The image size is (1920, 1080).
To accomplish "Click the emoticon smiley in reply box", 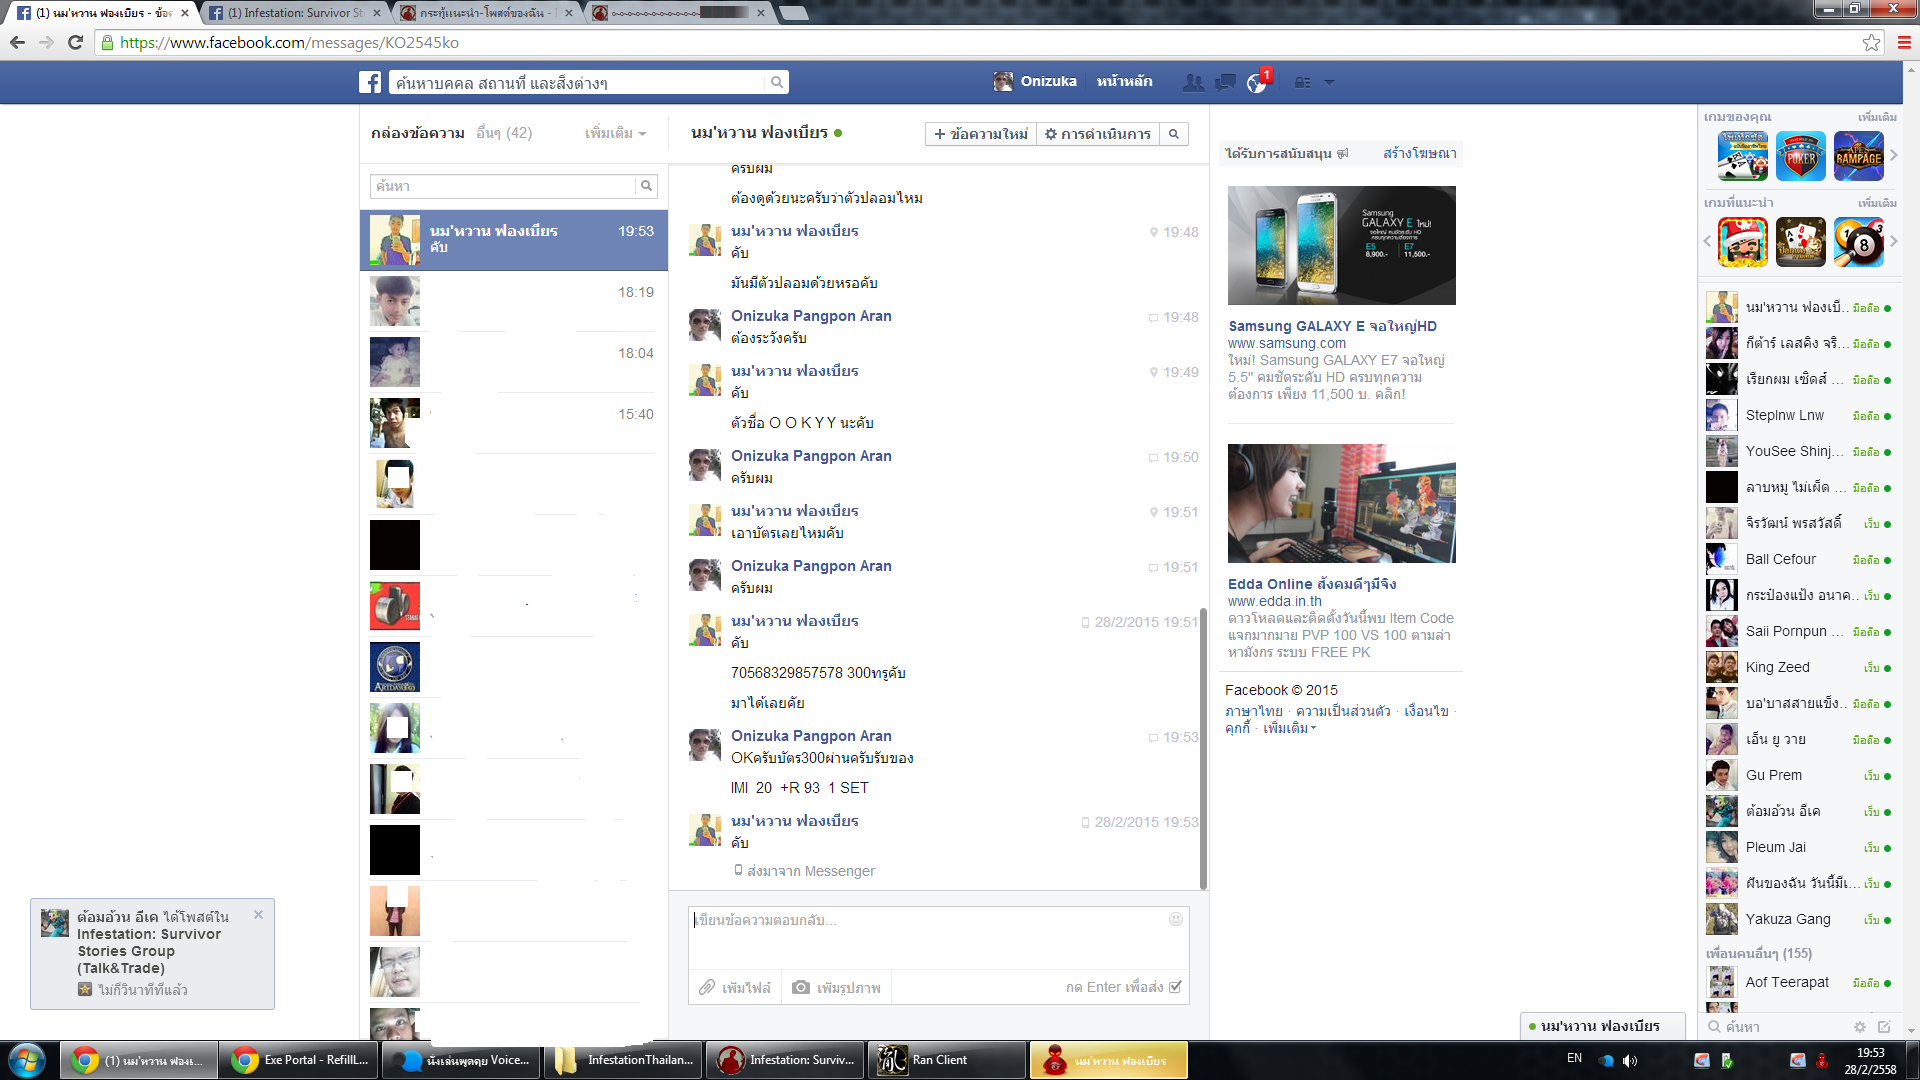I will (1176, 919).
